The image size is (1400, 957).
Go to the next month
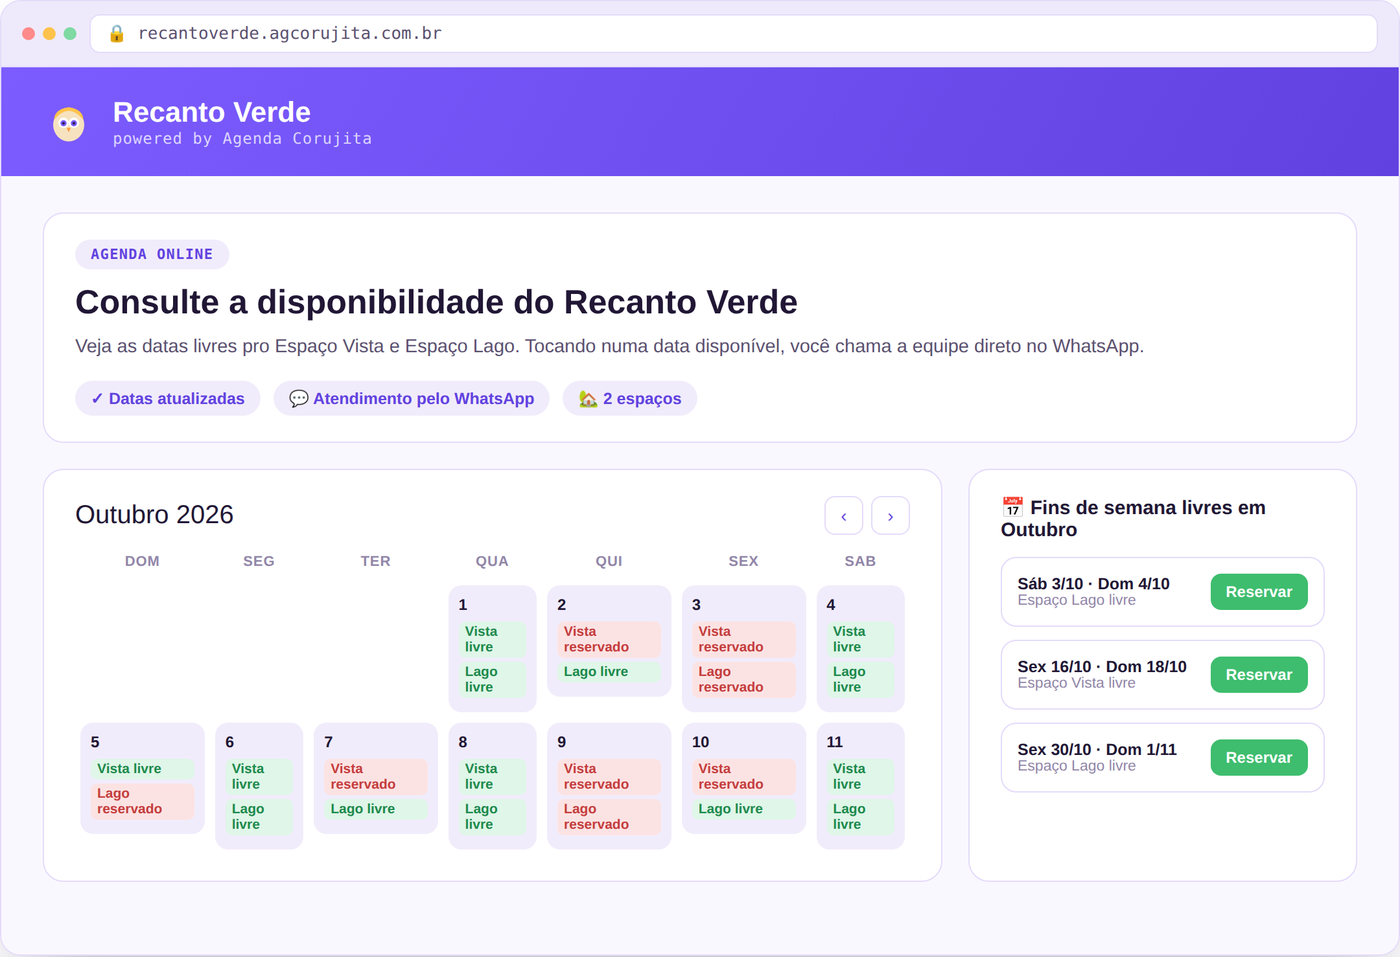[x=890, y=516]
